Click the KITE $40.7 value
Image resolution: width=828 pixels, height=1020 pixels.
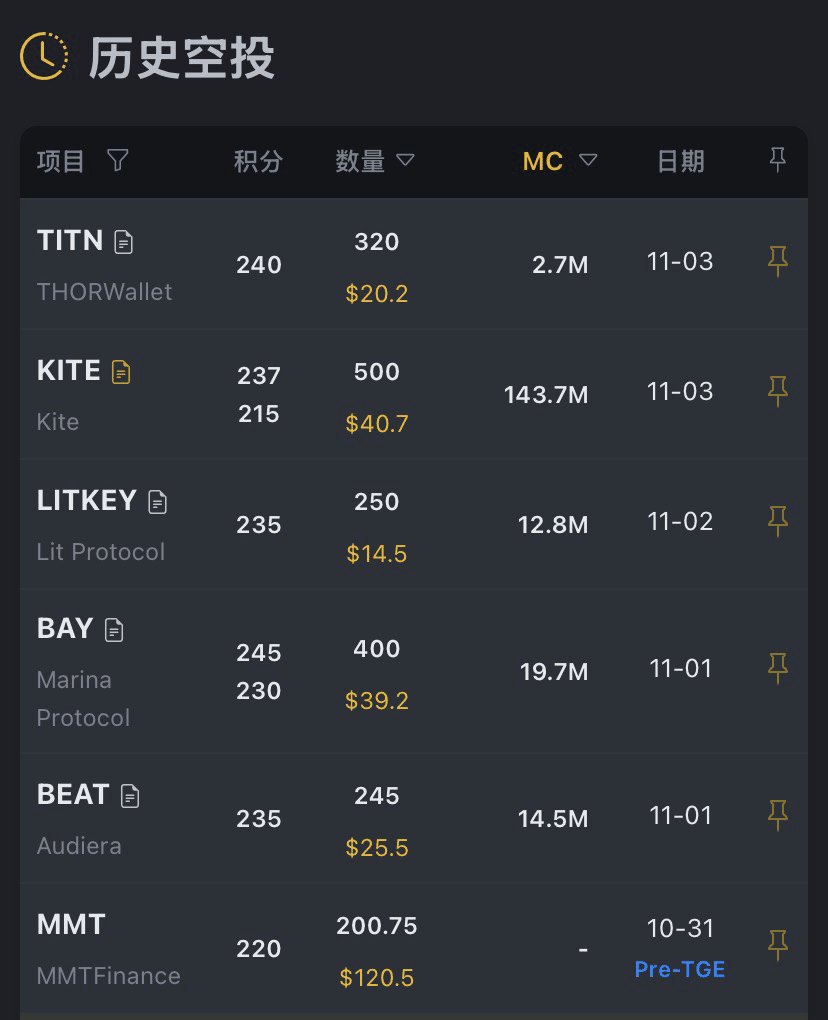[377, 423]
